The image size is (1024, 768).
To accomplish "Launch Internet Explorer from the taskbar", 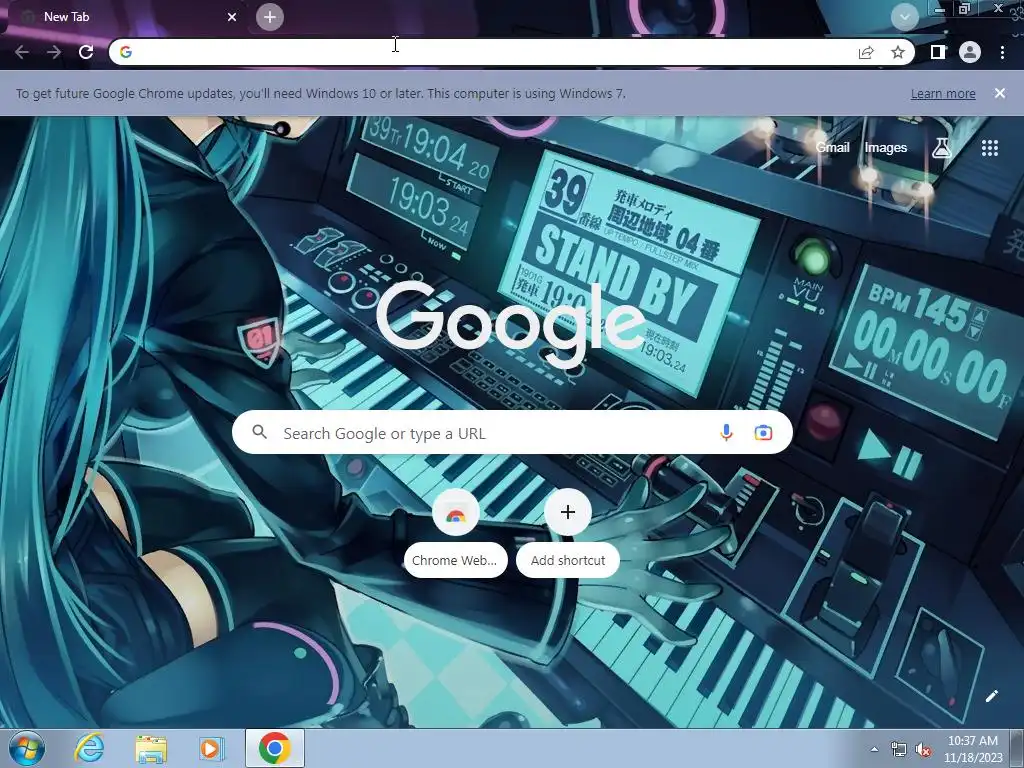I will point(89,748).
